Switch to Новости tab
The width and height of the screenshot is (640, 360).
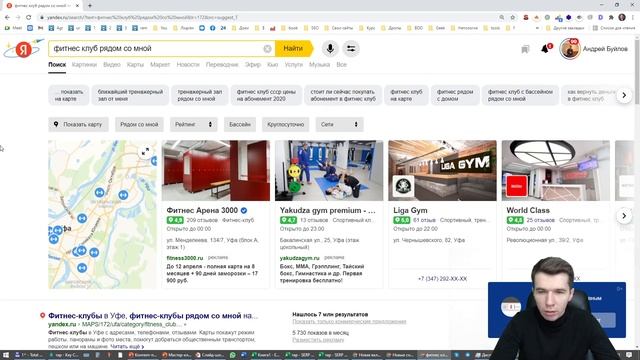pos(188,65)
